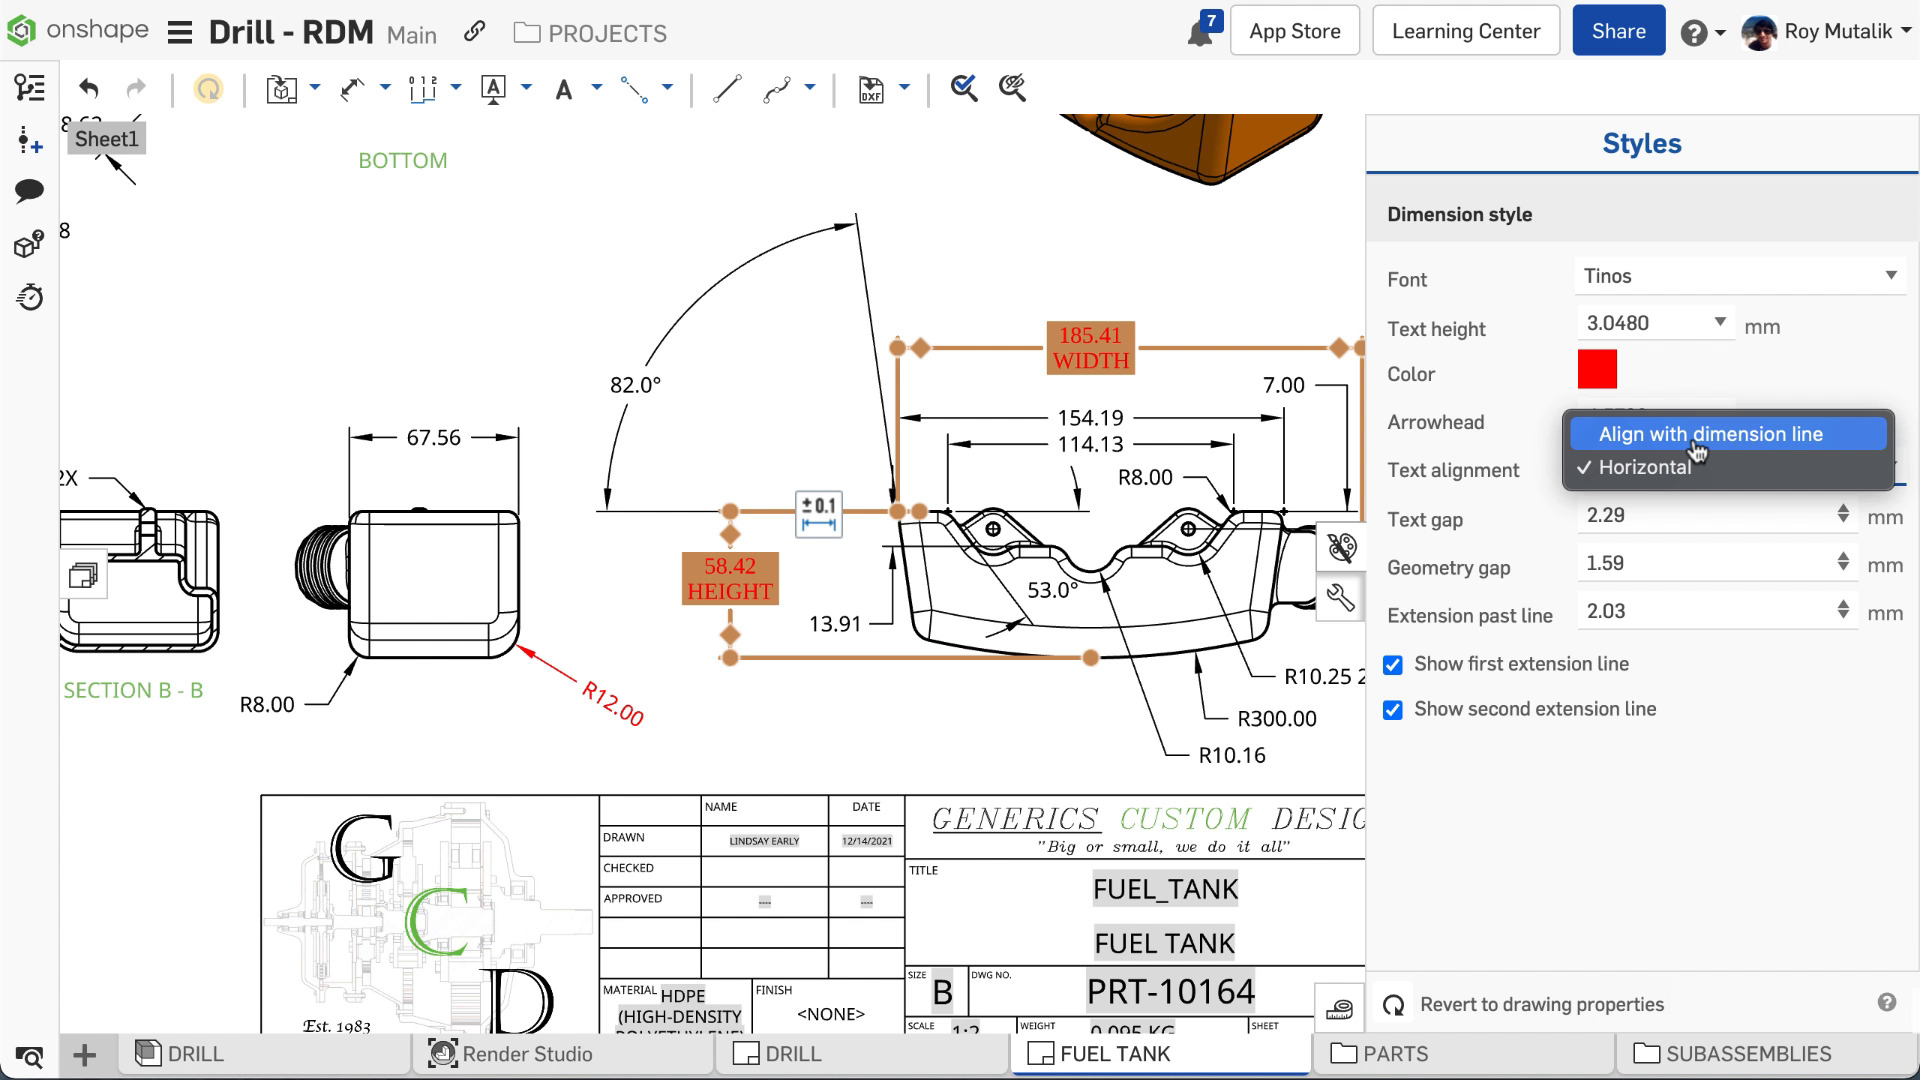Open the document history clock icon
Screen dimensions: 1920x1080
click(x=29, y=297)
